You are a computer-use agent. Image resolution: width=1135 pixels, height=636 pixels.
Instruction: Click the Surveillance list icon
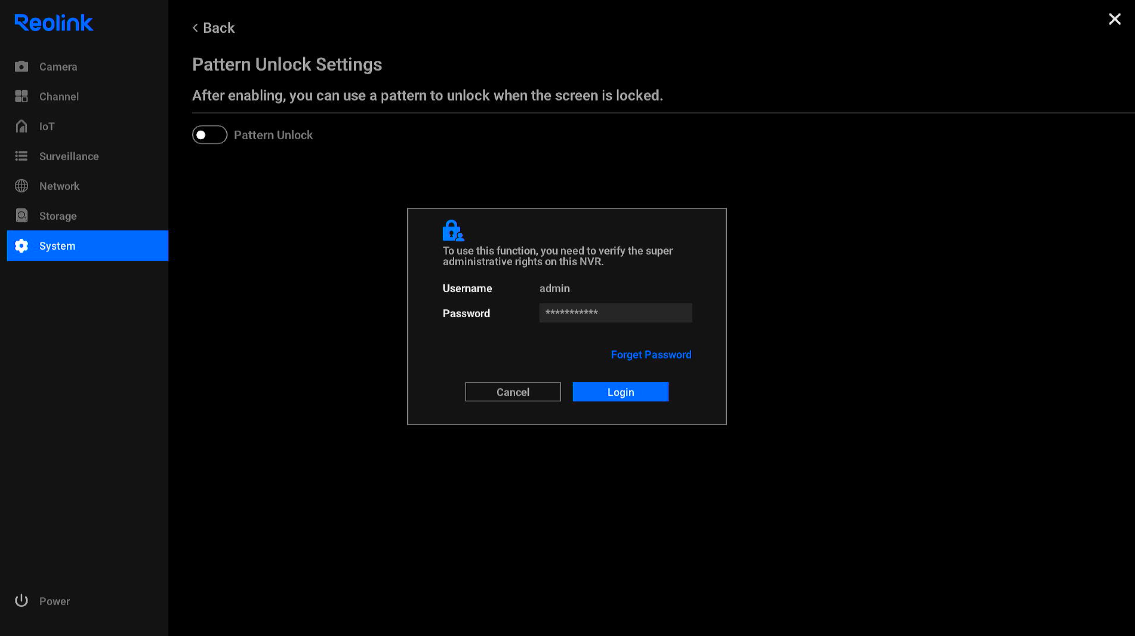(22, 156)
